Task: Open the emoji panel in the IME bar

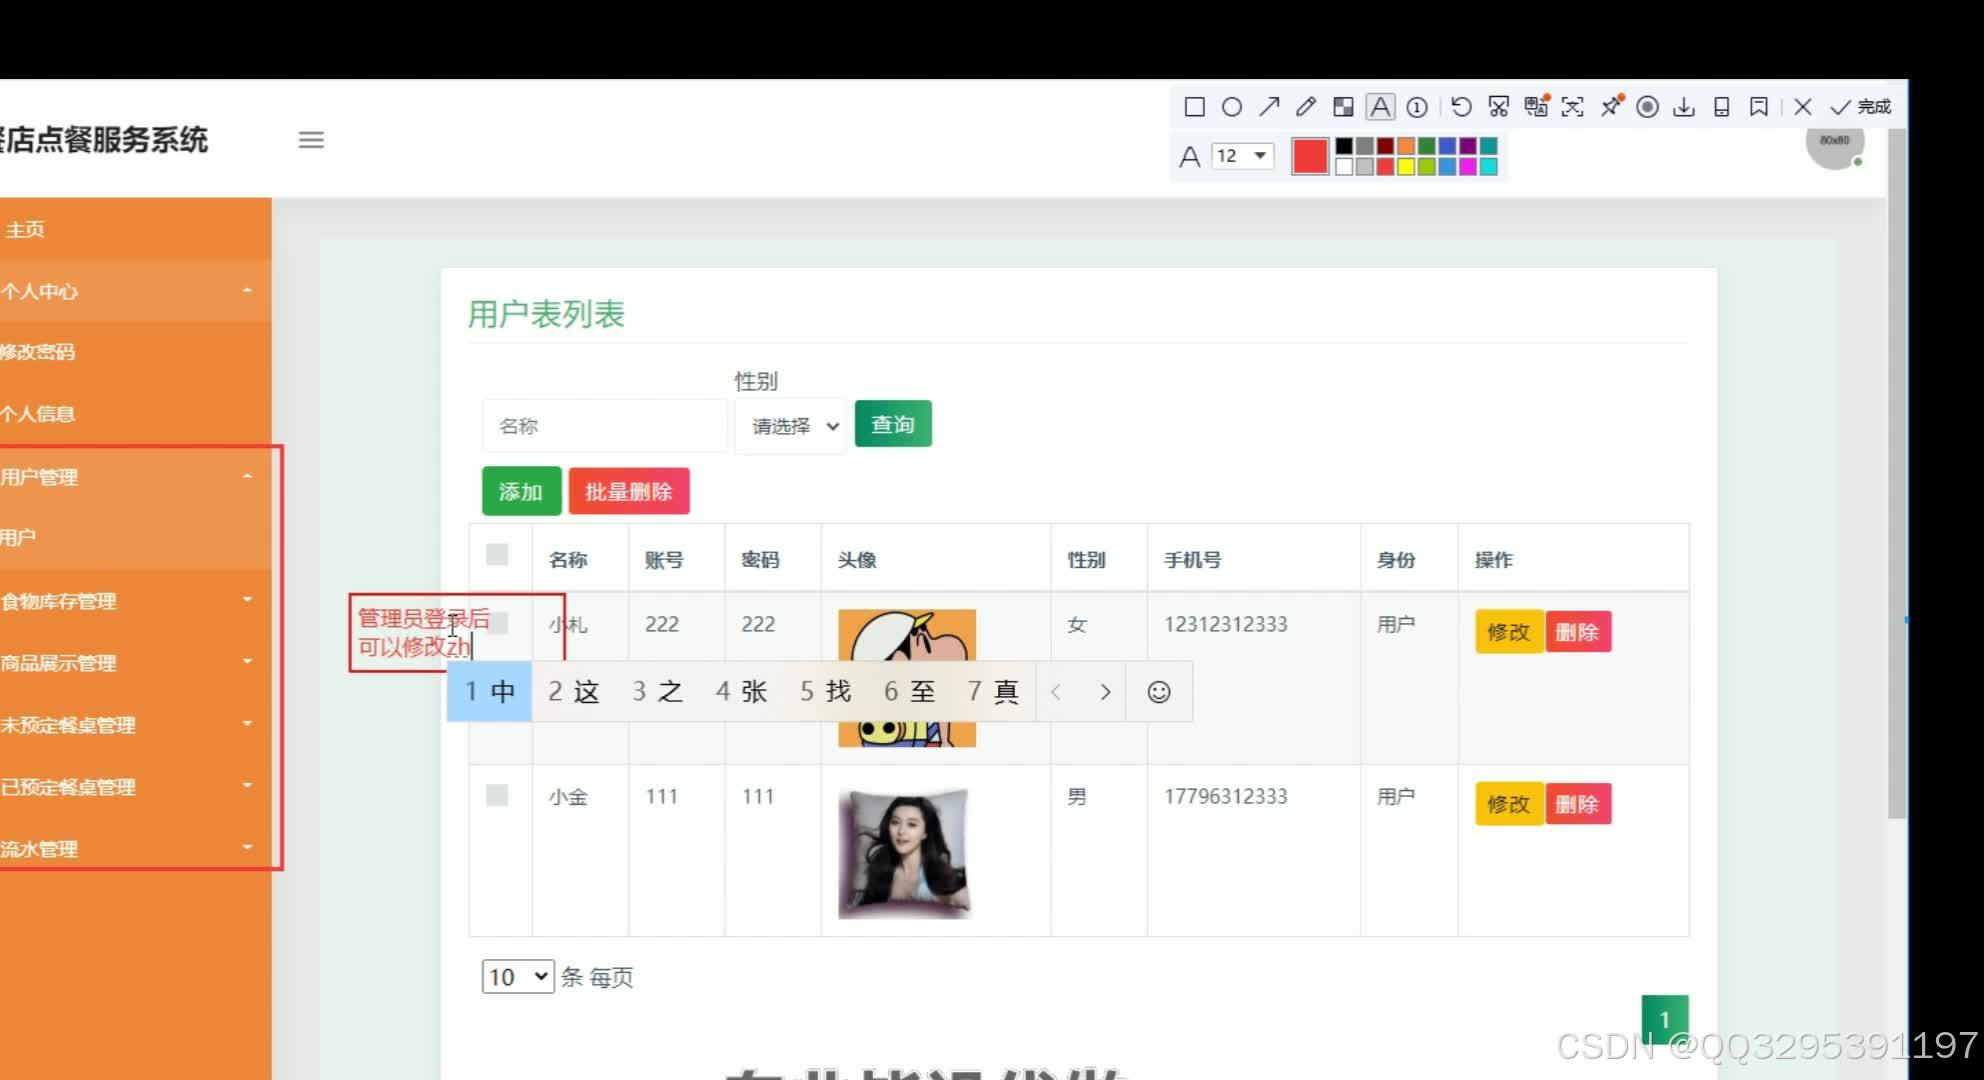Action: 1159,692
